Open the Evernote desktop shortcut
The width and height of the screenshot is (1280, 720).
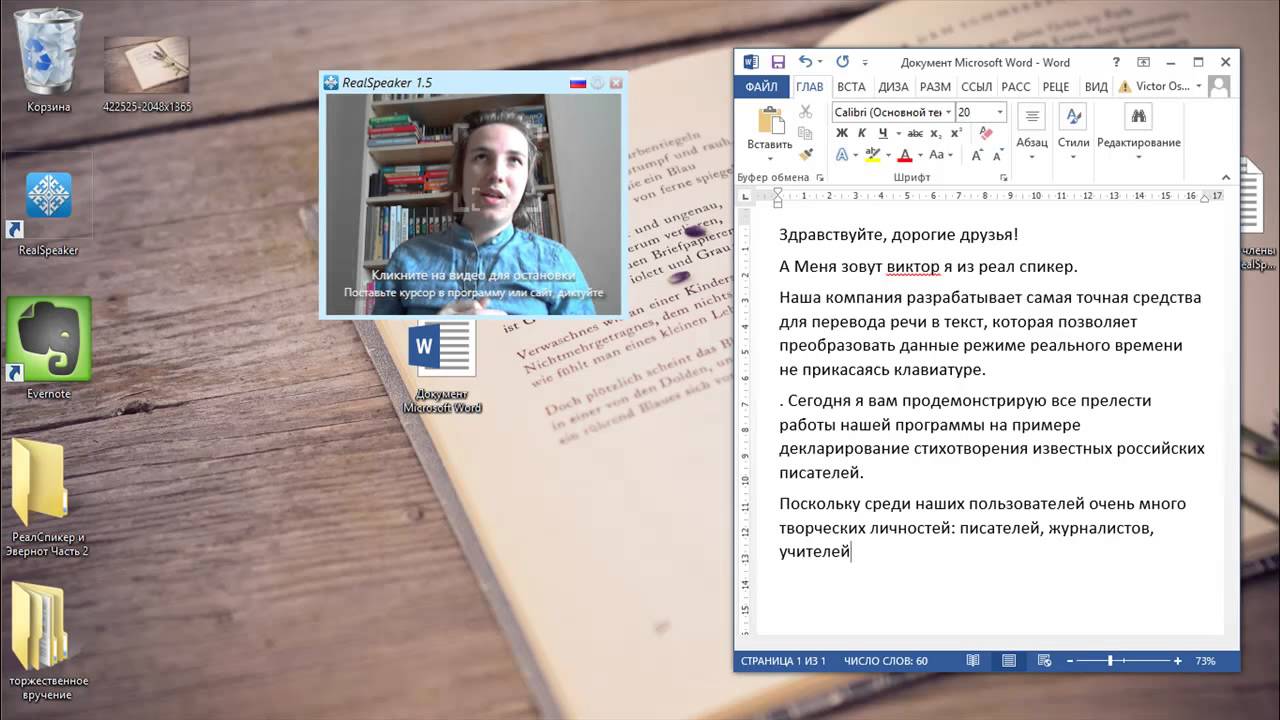[x=49, y=347]
